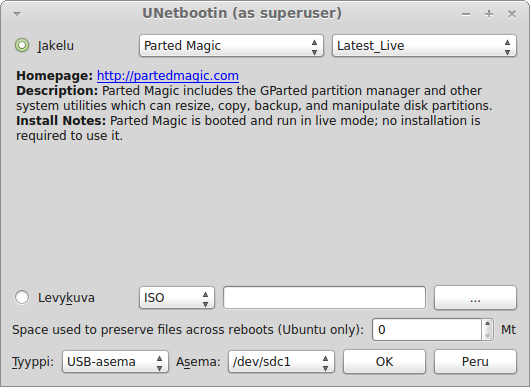530x387 pixels.
Task: Decrease persistence space with down arrow
Action: click(487, 335)
